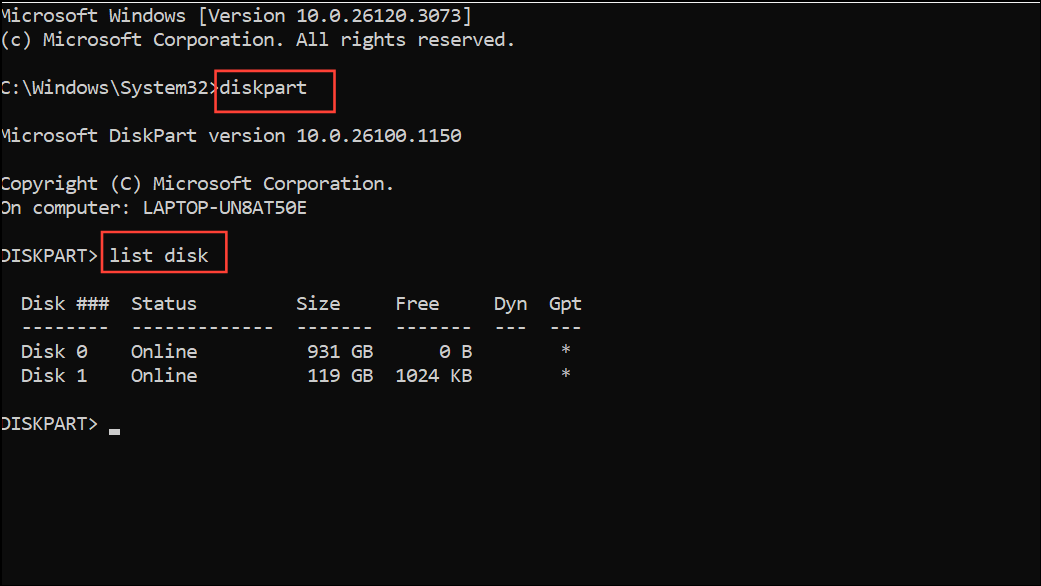
Task: Click the 1024 KB free value
Action: click(434, 375)
